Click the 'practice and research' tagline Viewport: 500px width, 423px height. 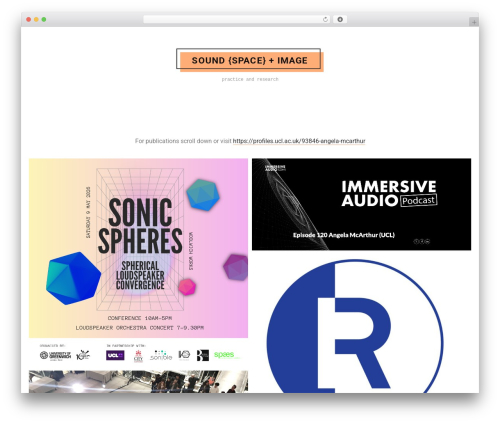(250, 79)
